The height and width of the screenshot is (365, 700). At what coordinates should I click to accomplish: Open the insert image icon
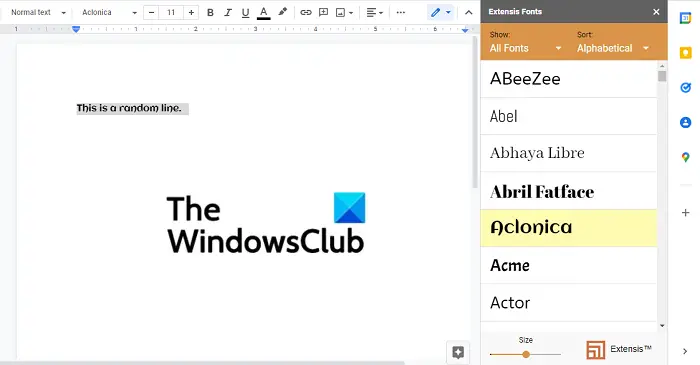(341, 12)
